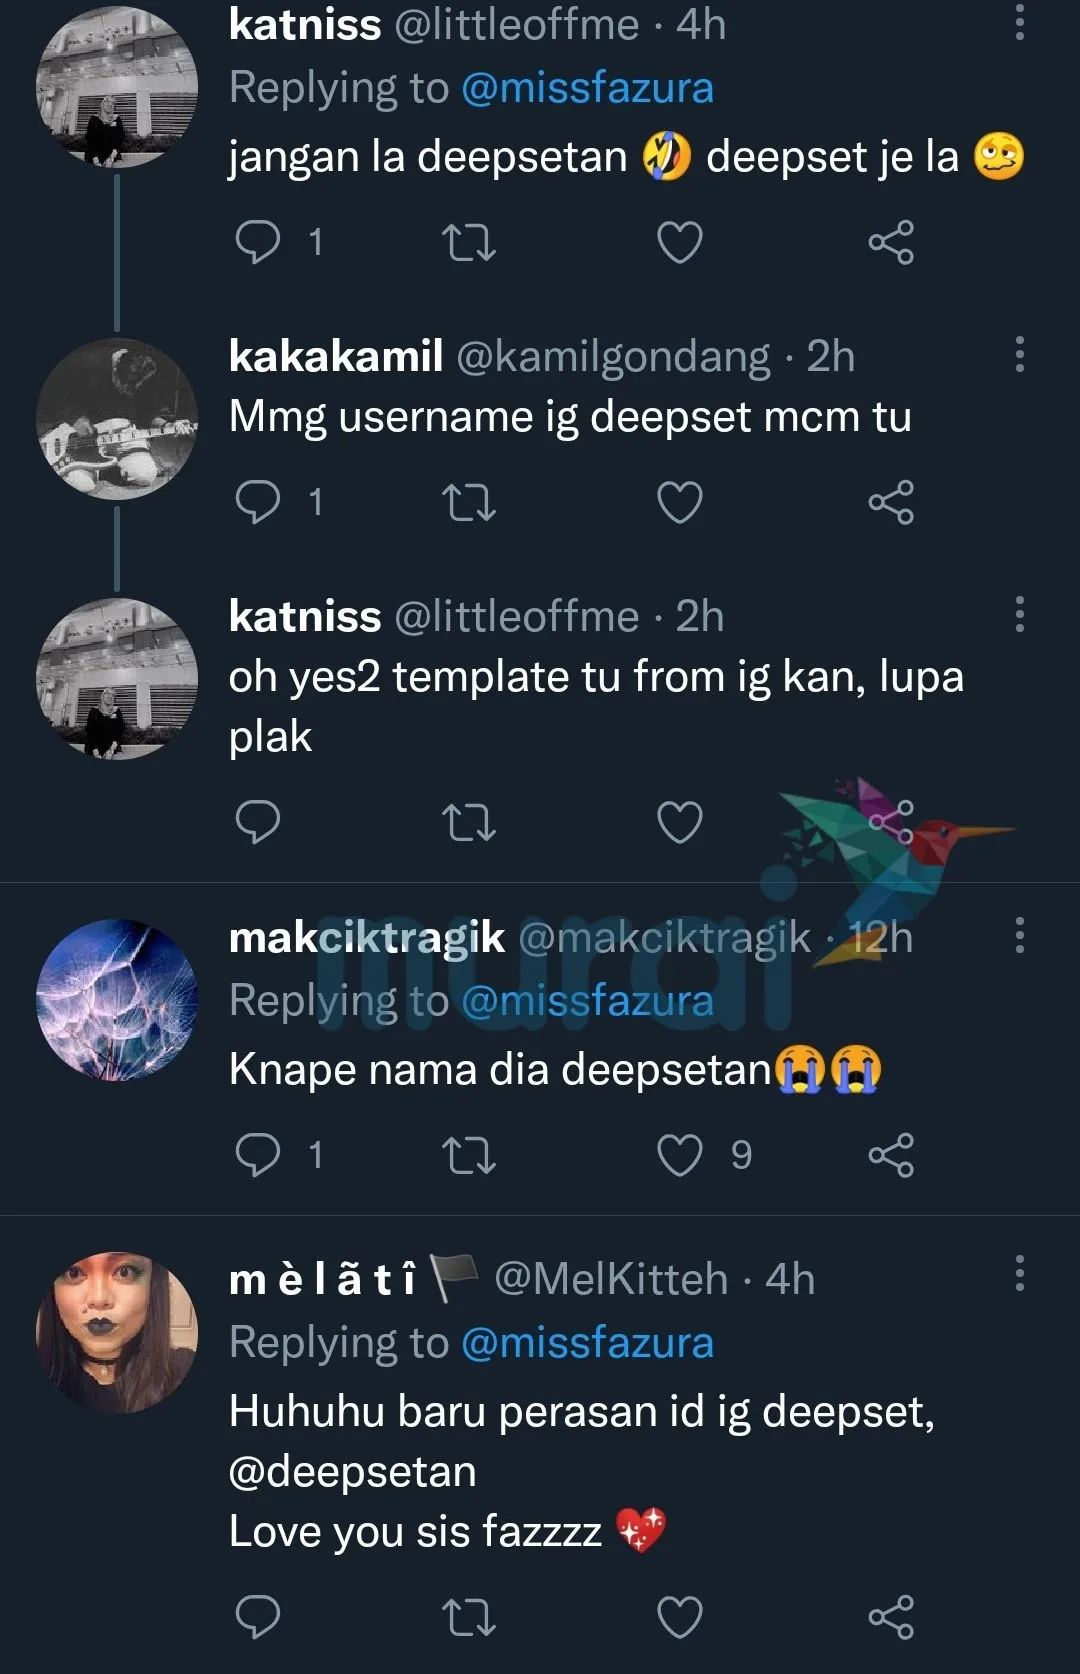Screen dimensions: 1080x1674
Task: Open the @deepsetan mention in mèlãtî's tweet
Action: [352, 1471]
